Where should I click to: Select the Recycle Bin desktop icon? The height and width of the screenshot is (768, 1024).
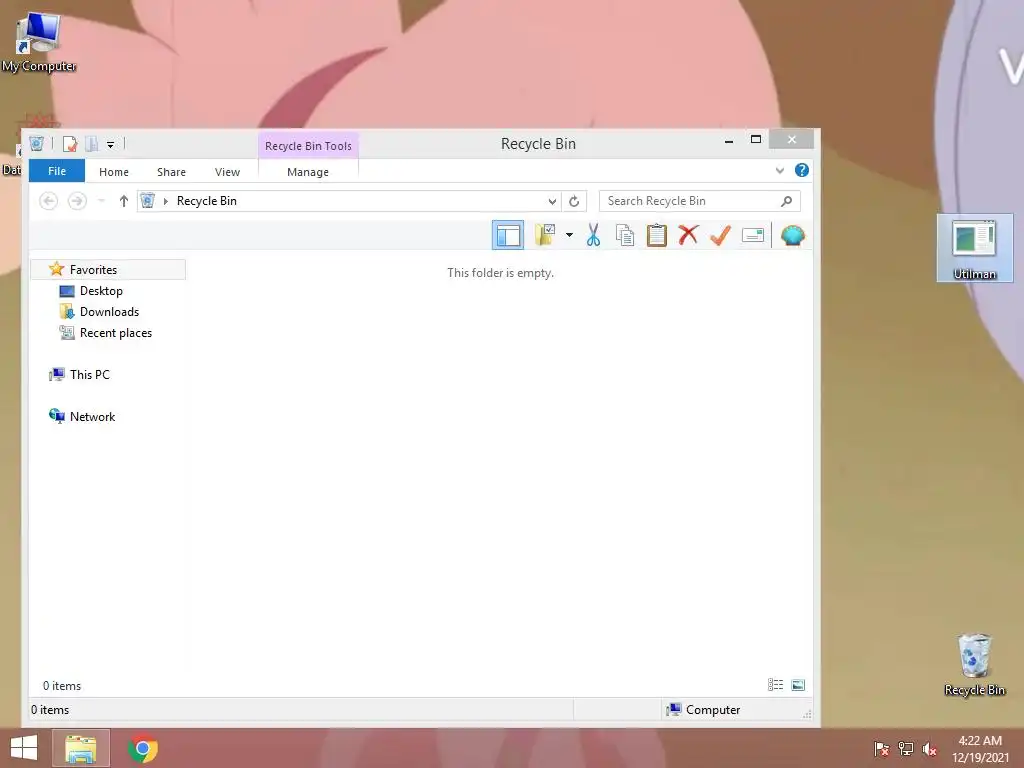(974, 664)
